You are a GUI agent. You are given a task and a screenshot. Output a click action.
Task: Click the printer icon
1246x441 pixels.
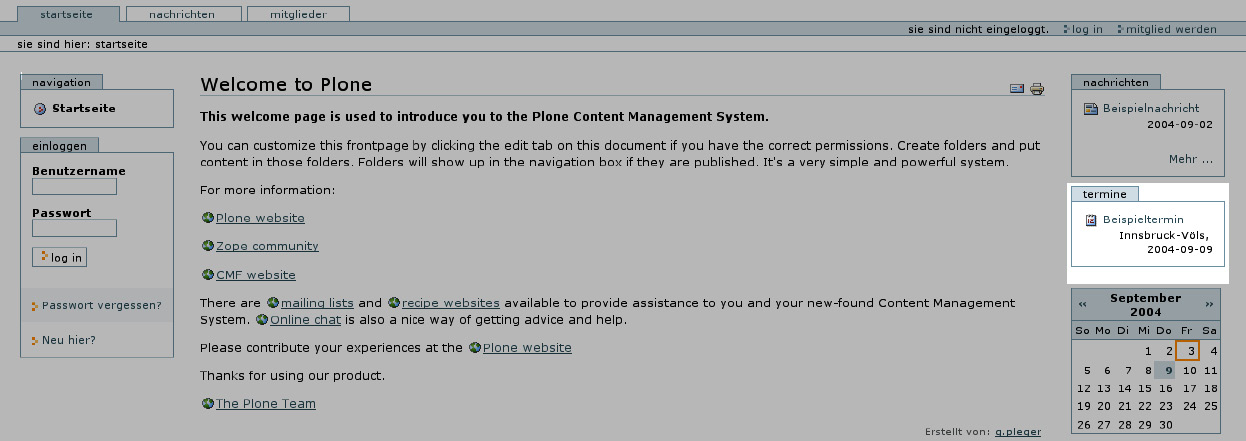1037,89
